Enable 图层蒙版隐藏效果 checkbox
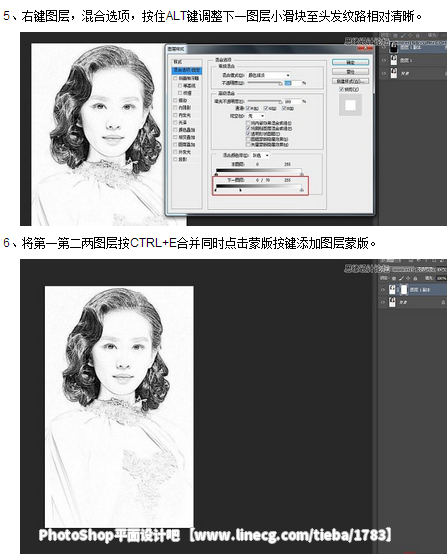This screenshot has height=554, width=447. pos(248,139)
